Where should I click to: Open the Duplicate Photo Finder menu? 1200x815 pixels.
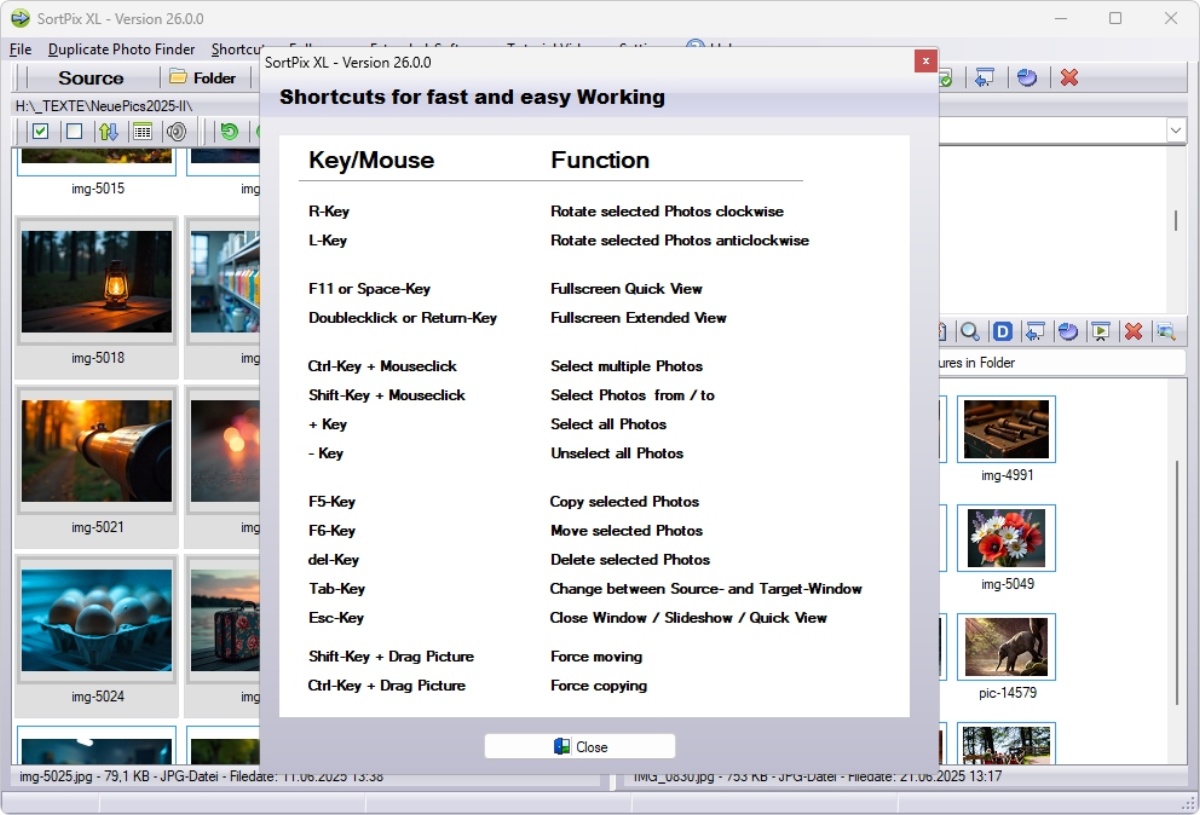pyautogui.click(x=122, y=49)
